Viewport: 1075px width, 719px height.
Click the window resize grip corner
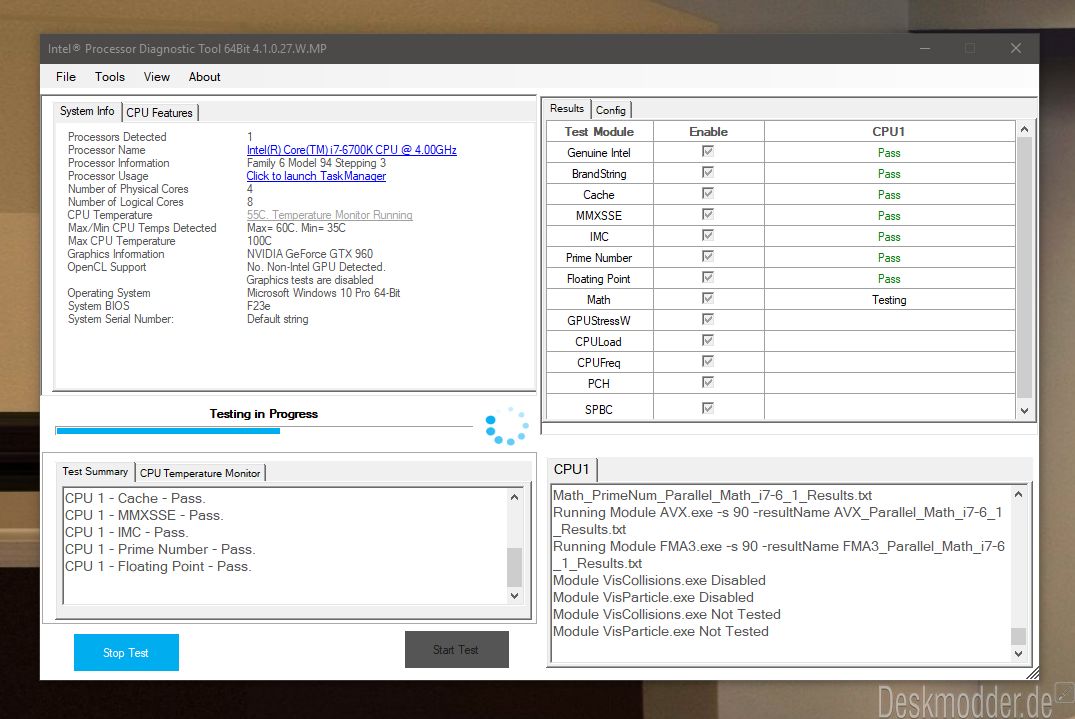[1032, 674]
